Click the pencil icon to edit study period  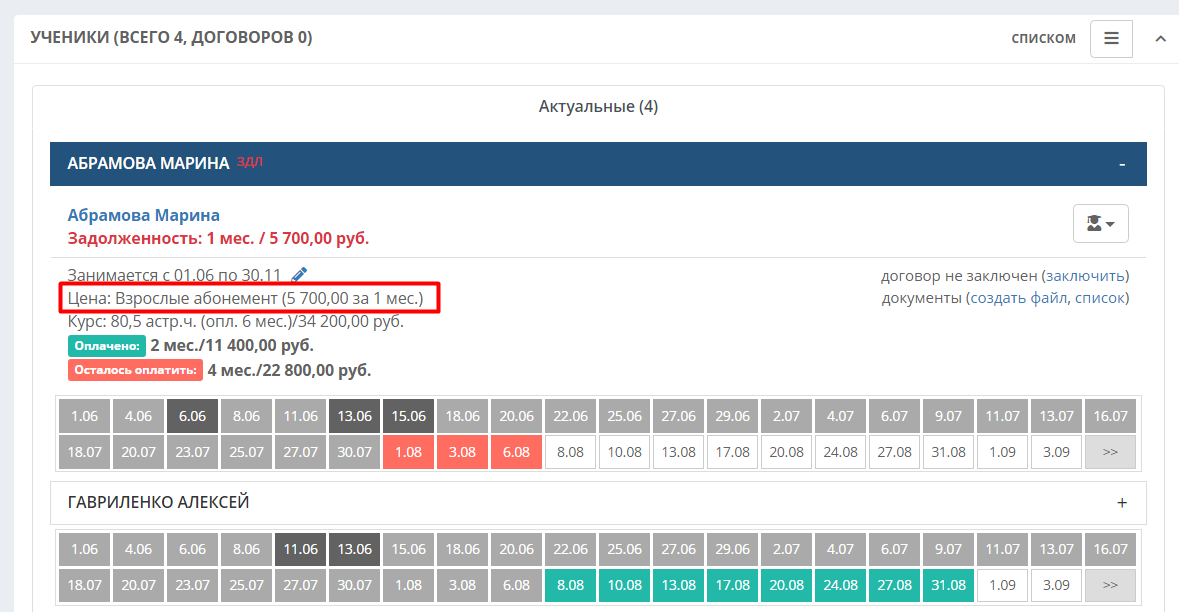tap(299, 275)
